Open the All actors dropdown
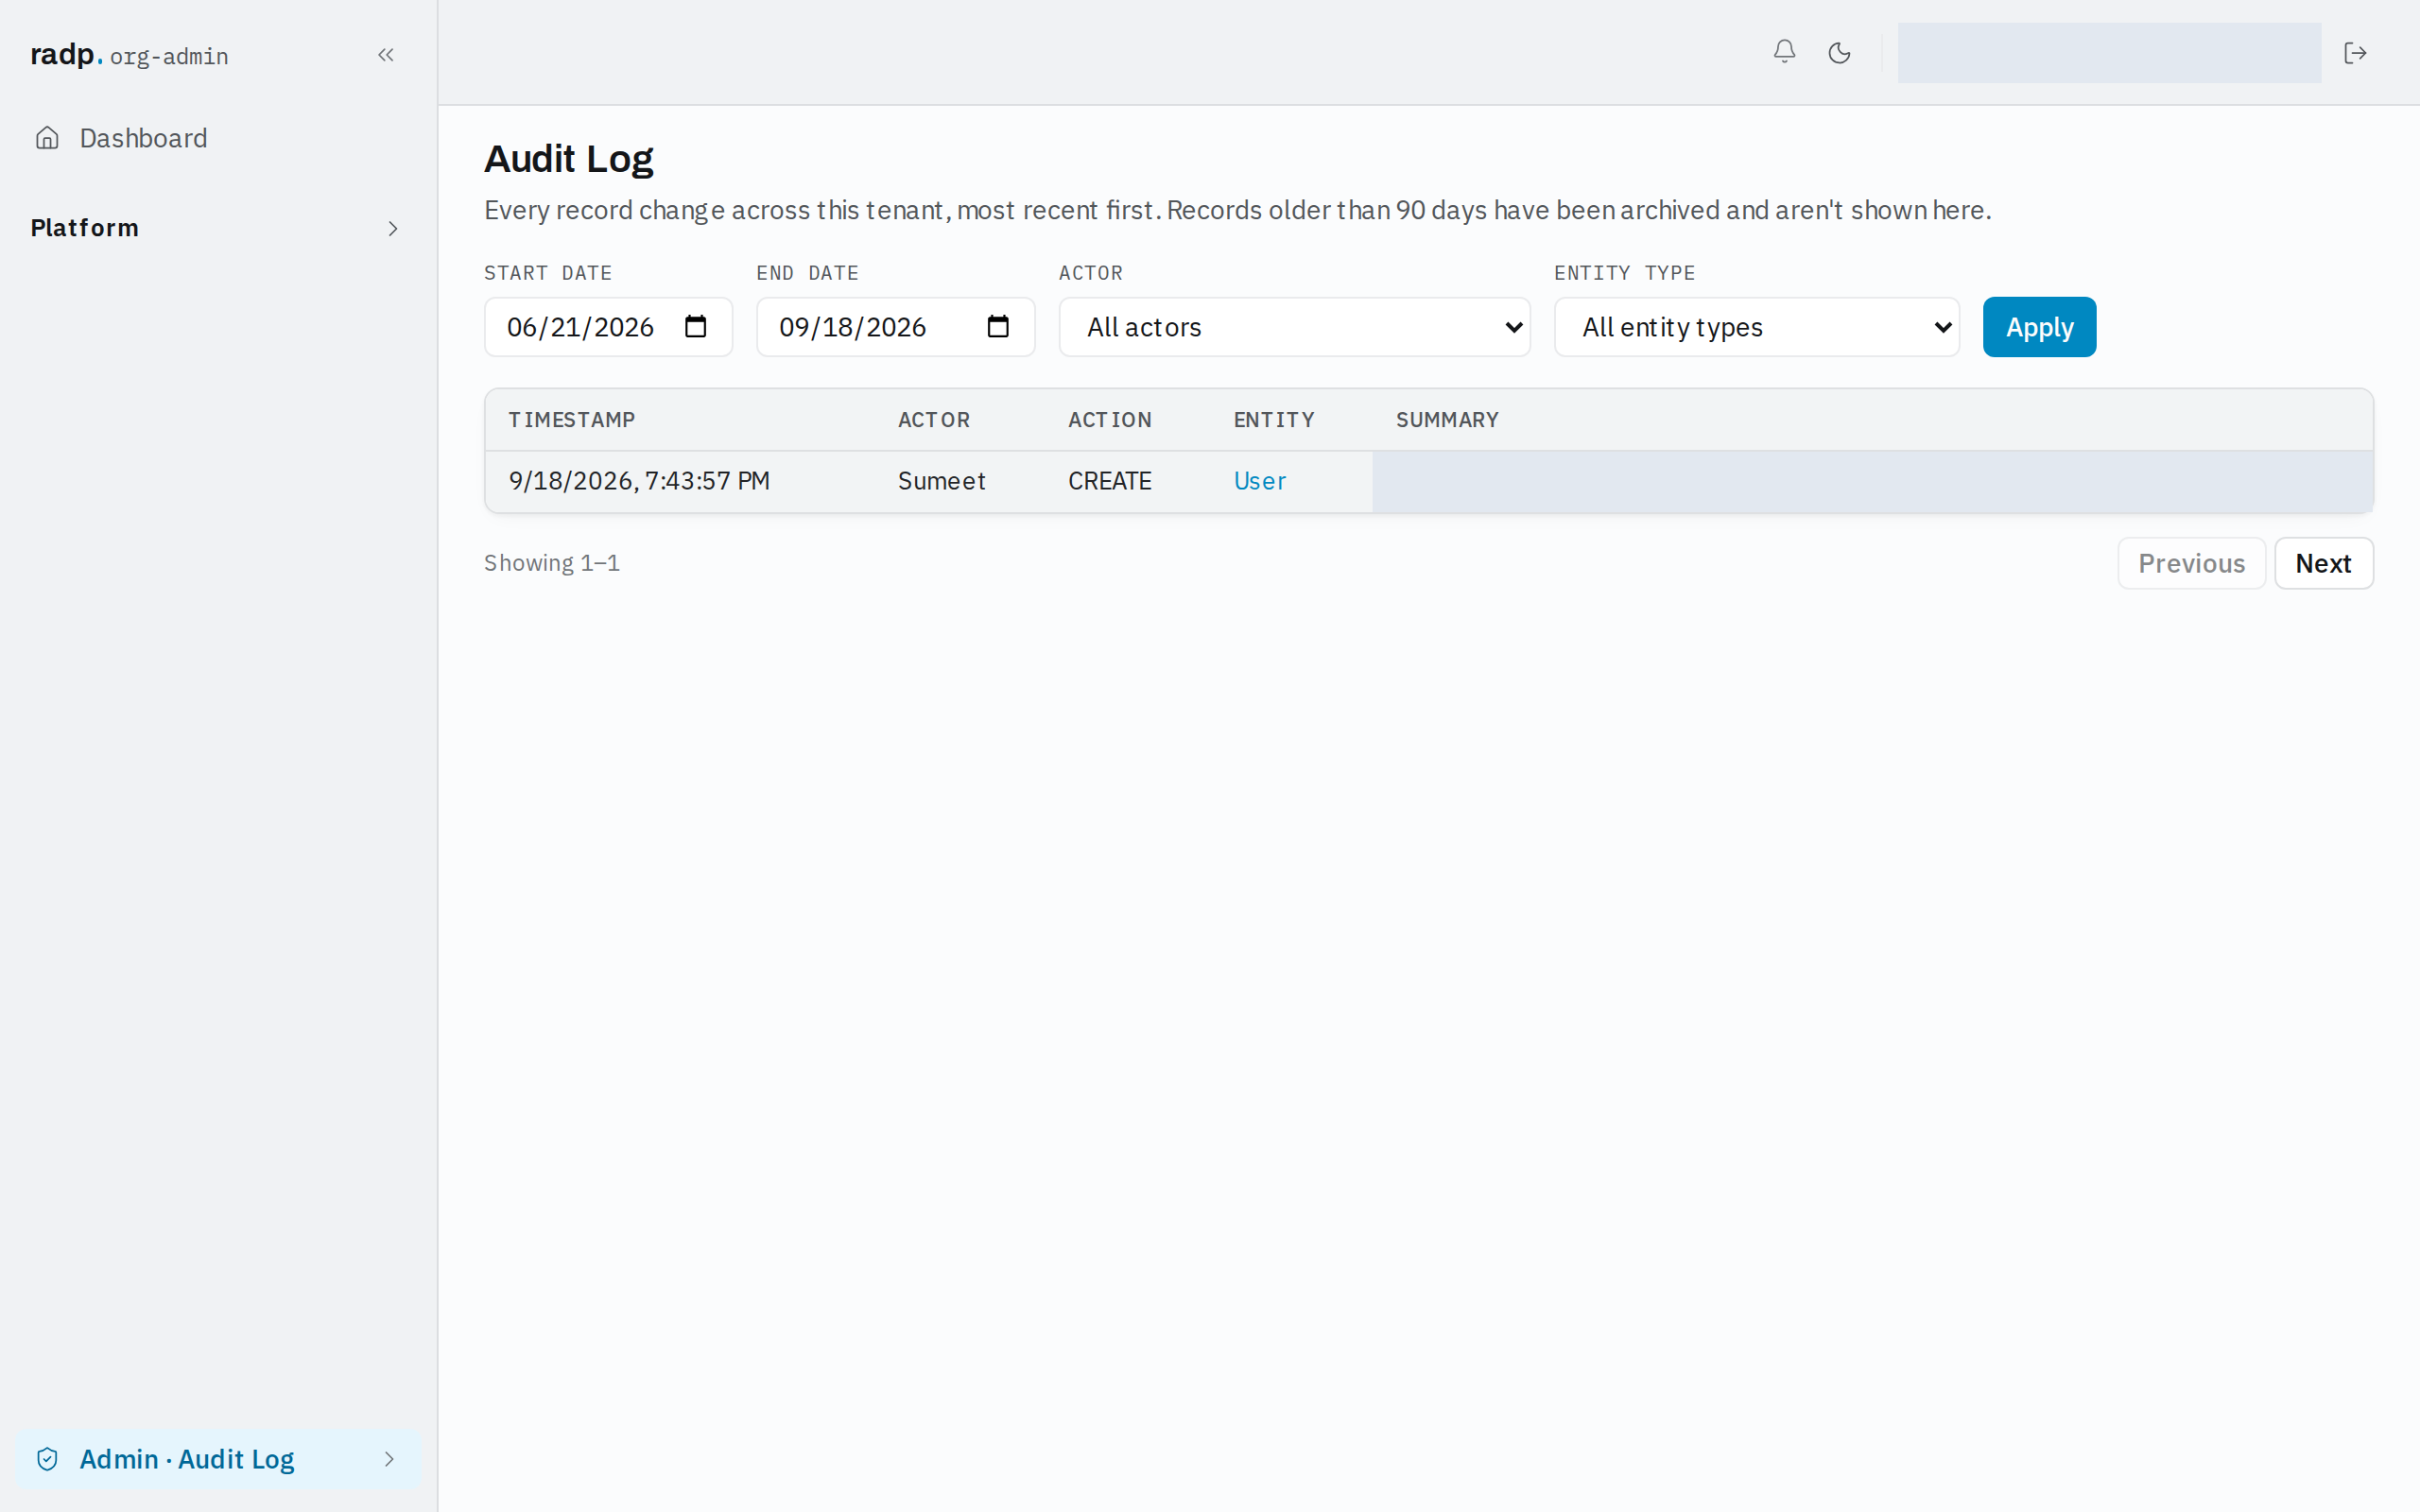Viewport: 2420px width, 1512px height. (1294, 327)
